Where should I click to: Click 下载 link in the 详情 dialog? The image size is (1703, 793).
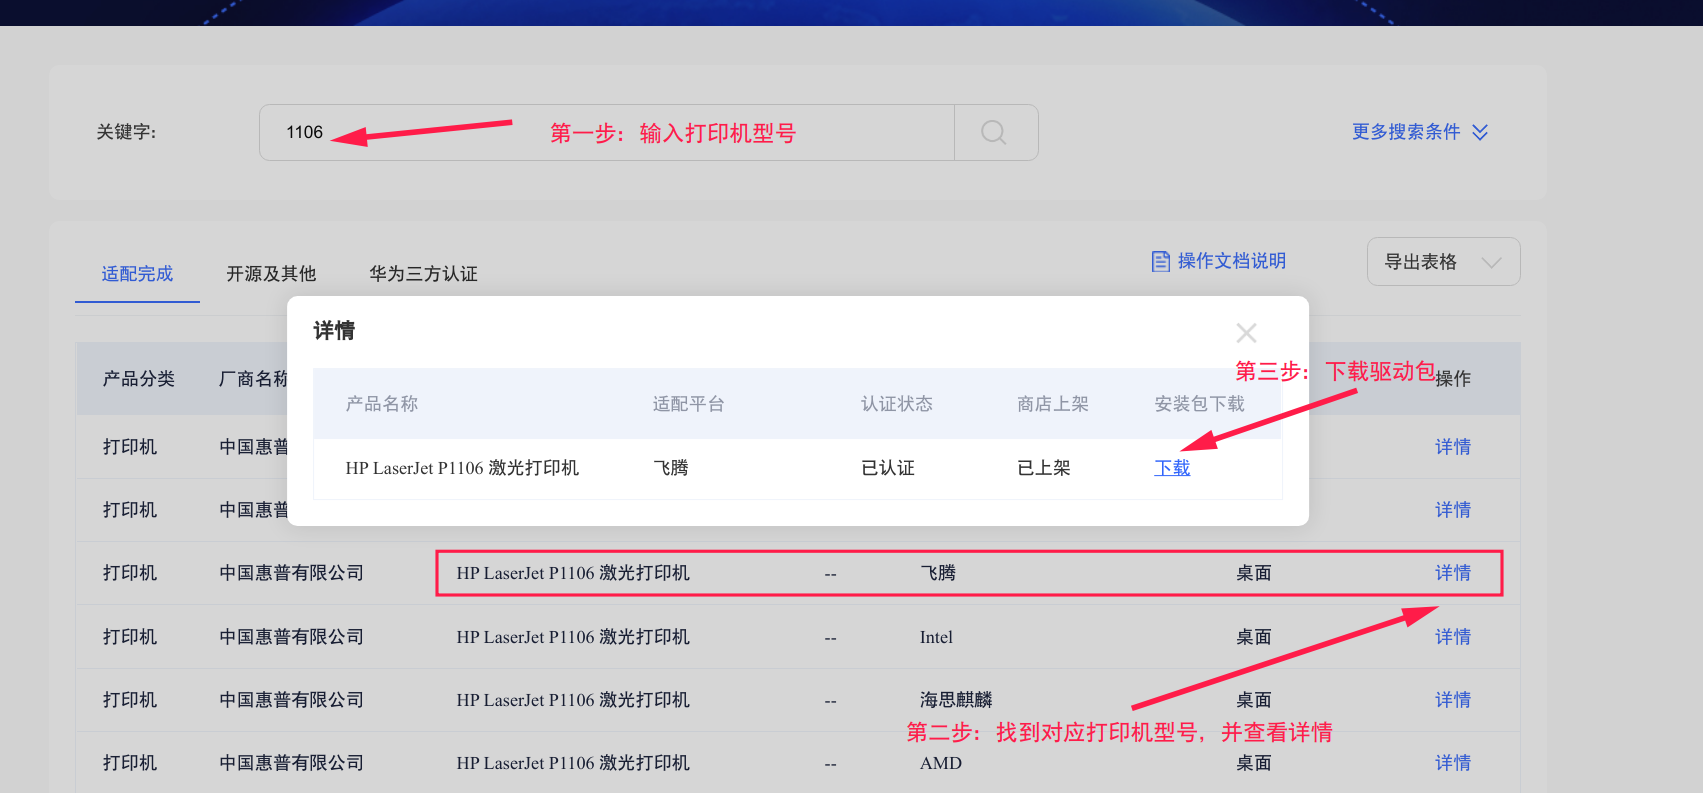pos(1172,468)
